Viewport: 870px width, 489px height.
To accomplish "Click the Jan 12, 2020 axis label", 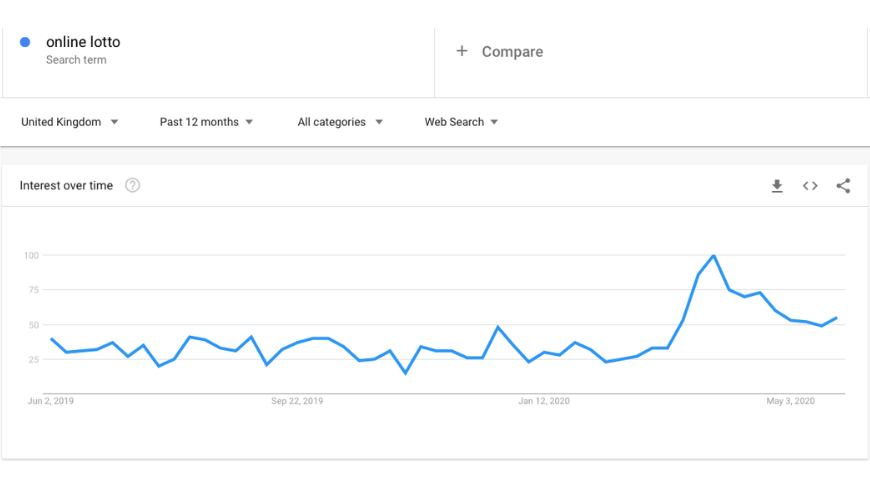I will [x=544, y=401].
